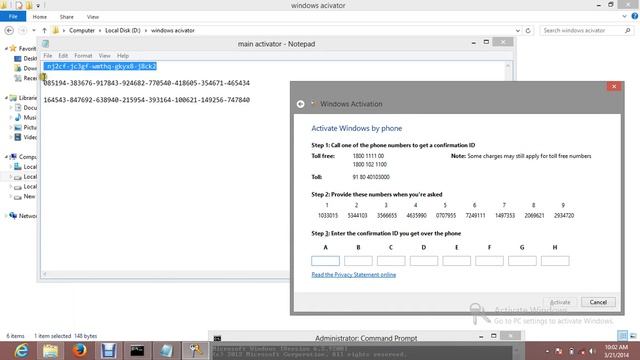640x360 pixels.
Task: Collapse Libraries in navigation pane
Action: point(6,98)
